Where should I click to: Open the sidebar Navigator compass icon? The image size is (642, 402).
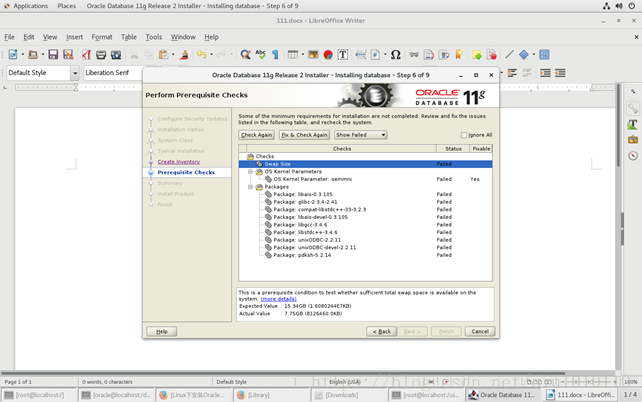coord(633,156)
